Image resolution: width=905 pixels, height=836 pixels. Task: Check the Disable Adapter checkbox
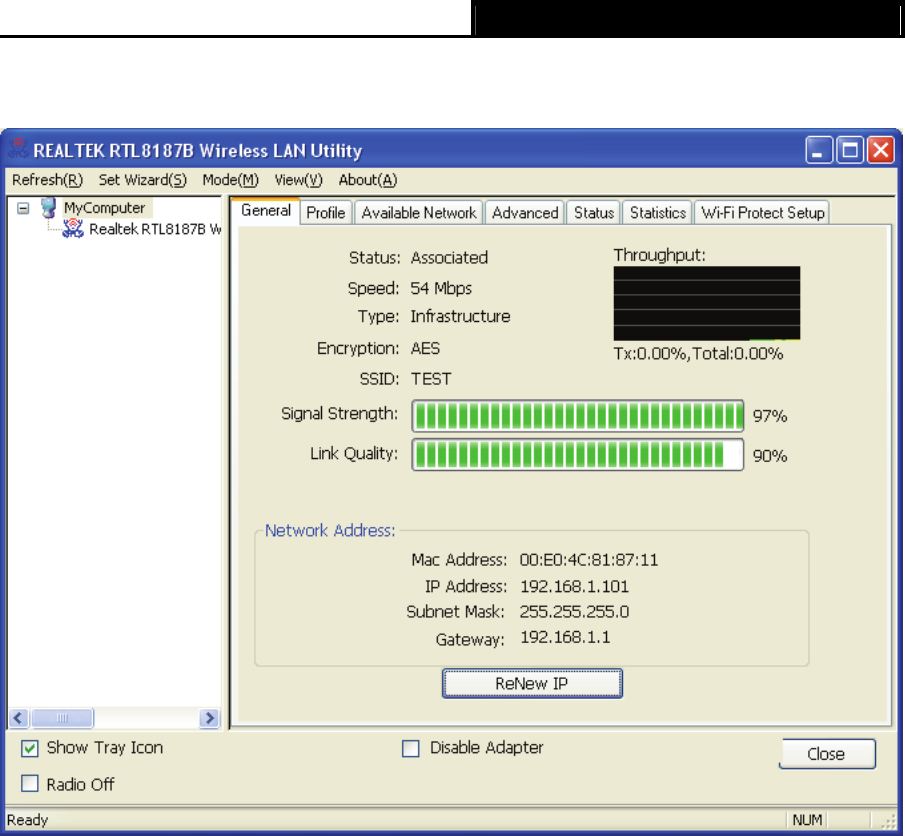coord(410,749)
